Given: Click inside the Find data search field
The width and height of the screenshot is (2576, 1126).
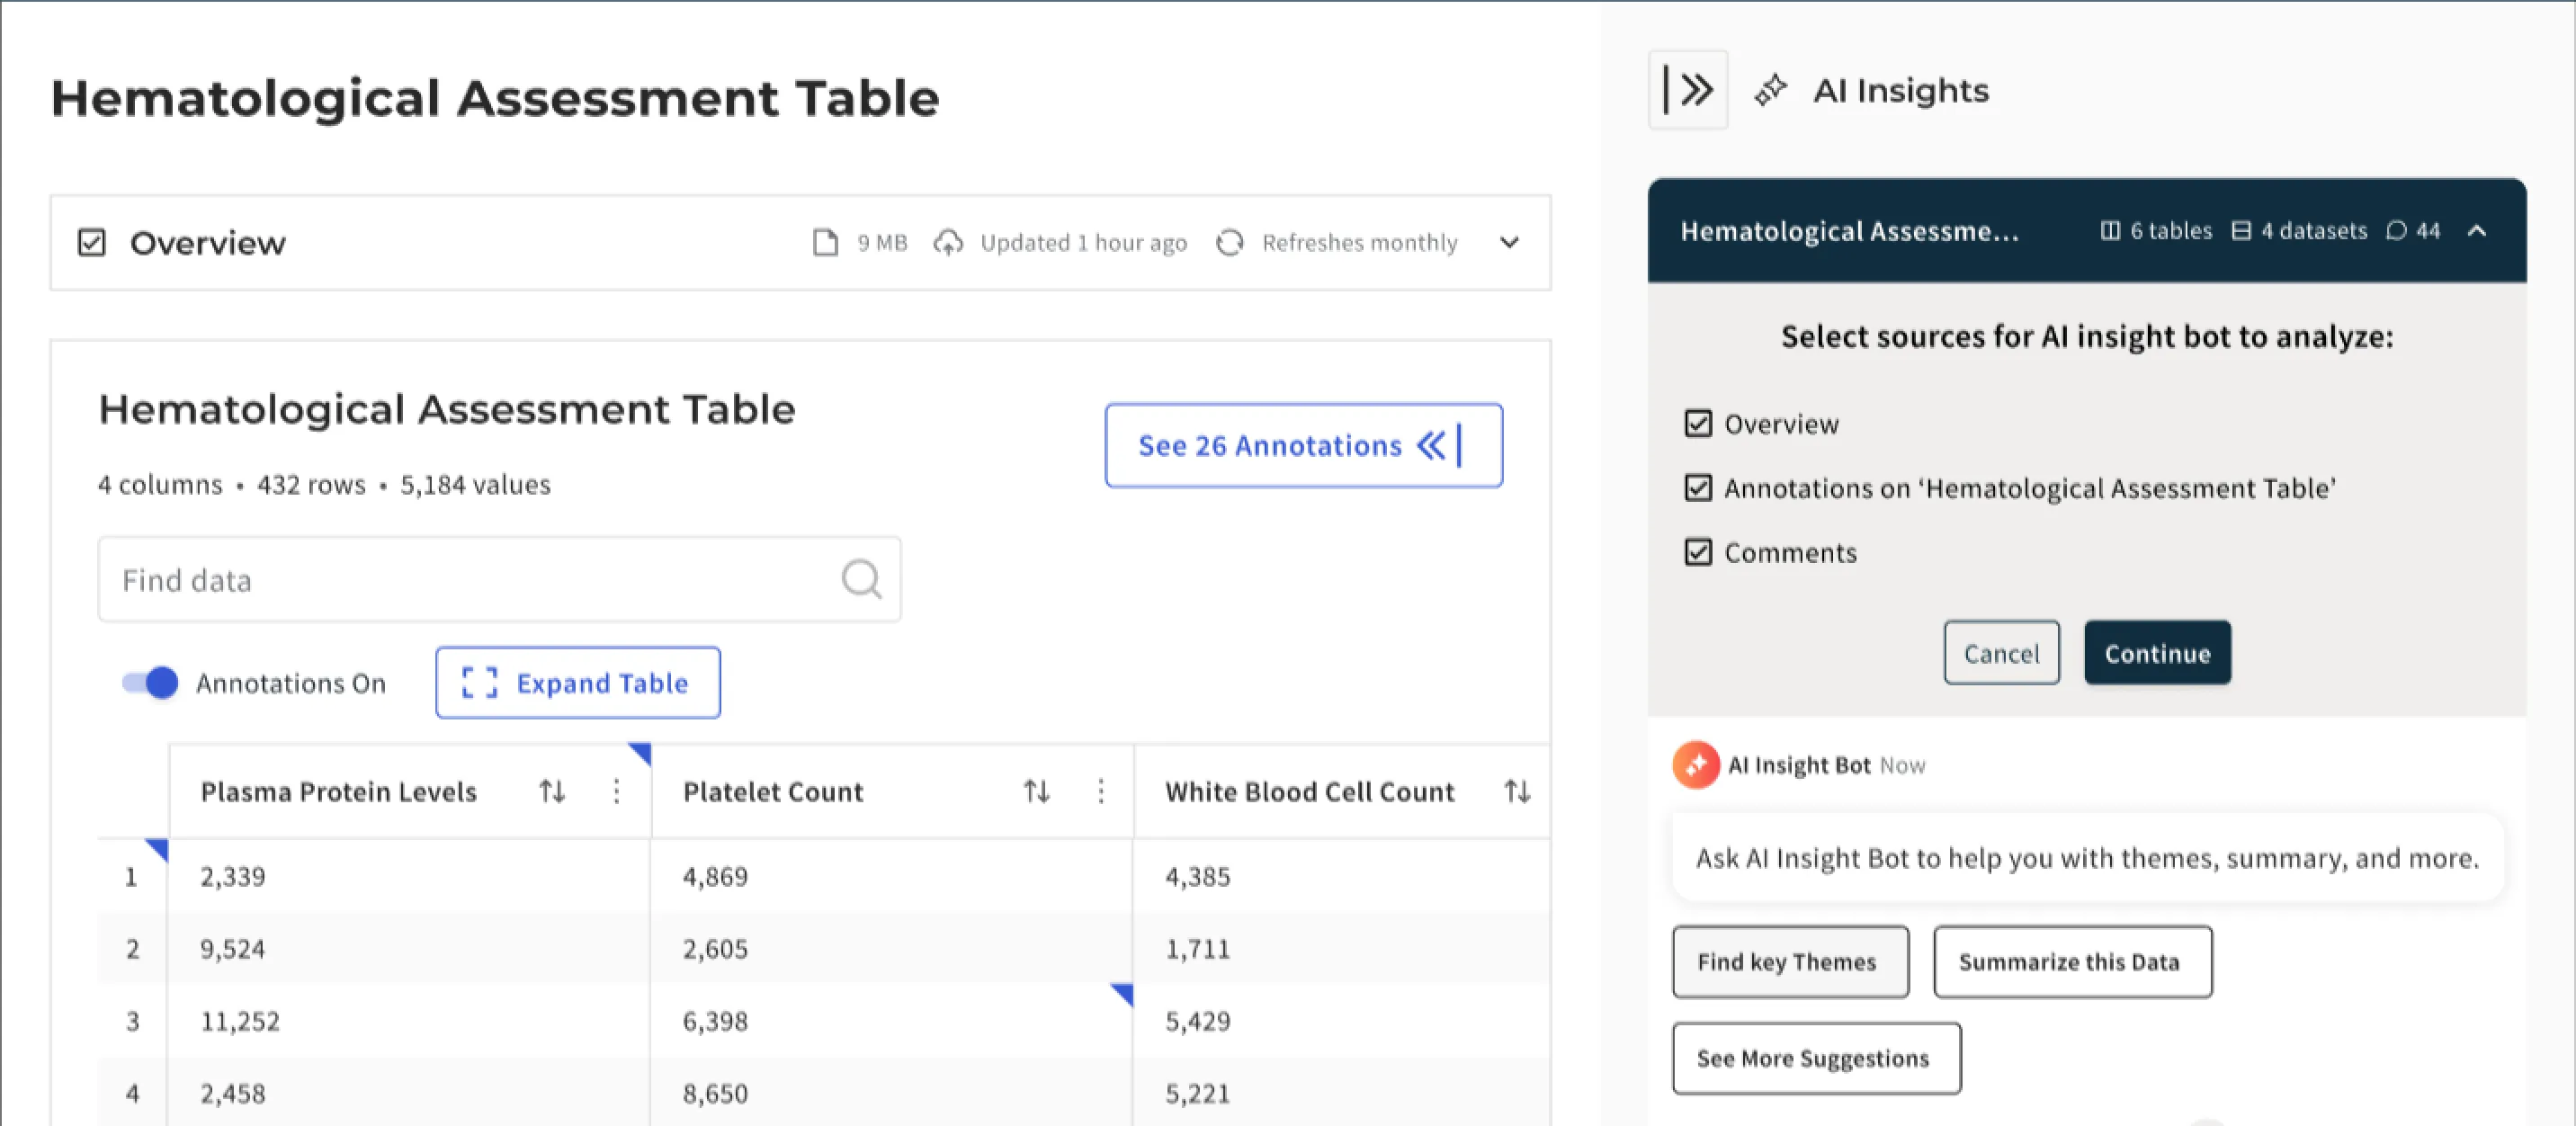Looking at the screenshot, I should (x=400, y=579).
